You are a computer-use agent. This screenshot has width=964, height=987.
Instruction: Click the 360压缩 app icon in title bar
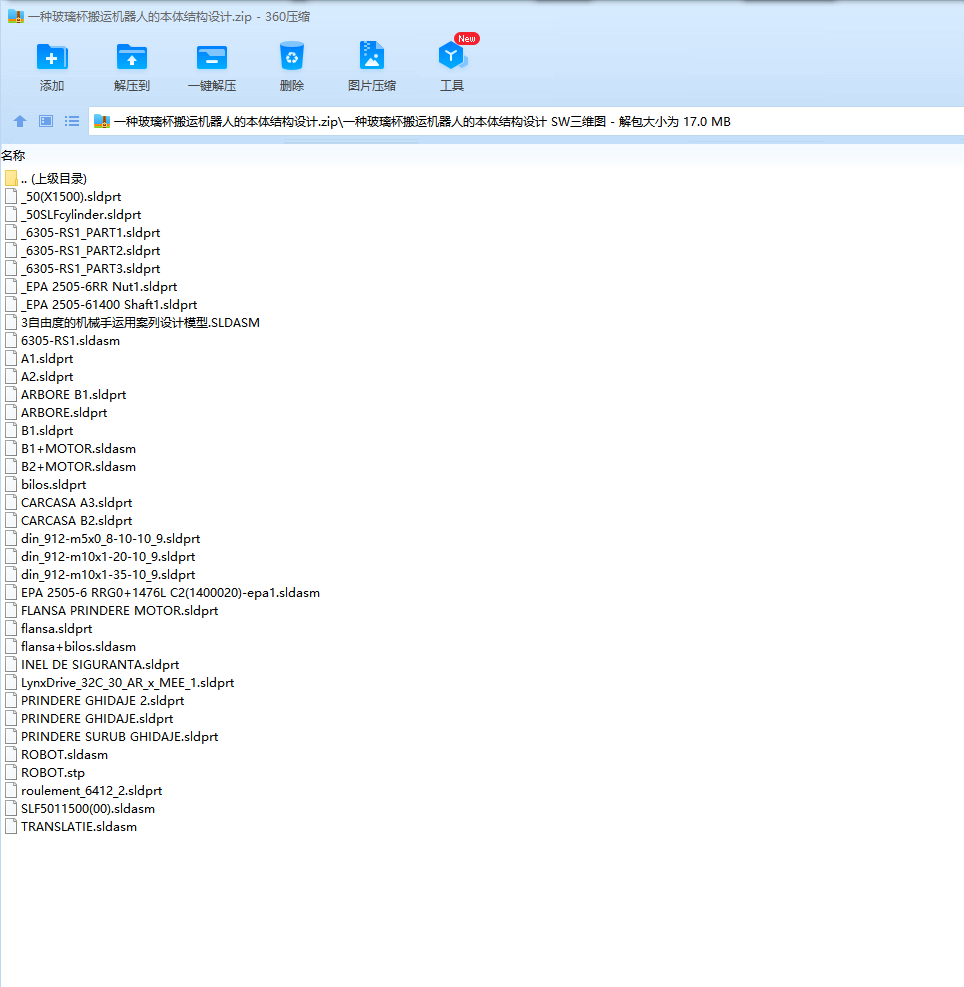pyautogui.click(x=16, y=16)
